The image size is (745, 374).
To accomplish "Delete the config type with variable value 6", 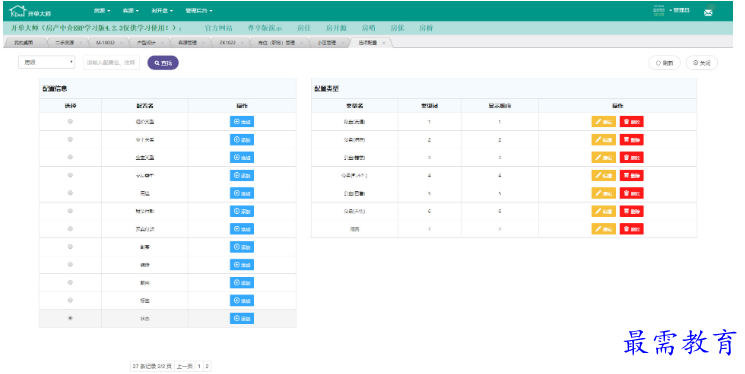I will tap(631, 211).
